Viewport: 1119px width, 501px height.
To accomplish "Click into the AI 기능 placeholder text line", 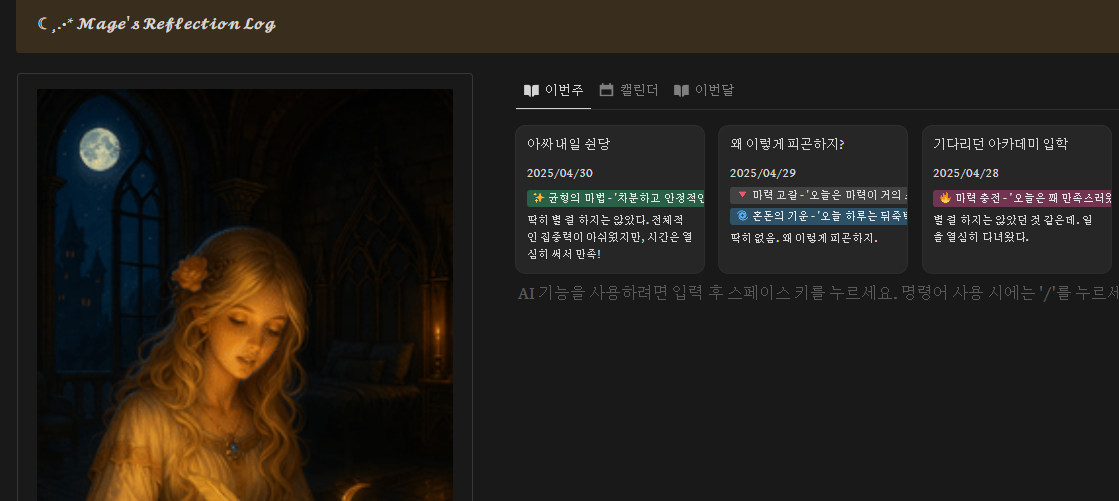I will coord(800,293).
